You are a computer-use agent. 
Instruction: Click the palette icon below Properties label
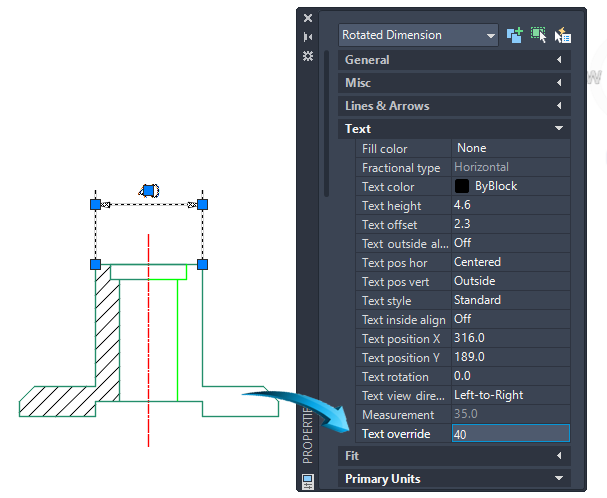tap(308, 481)
